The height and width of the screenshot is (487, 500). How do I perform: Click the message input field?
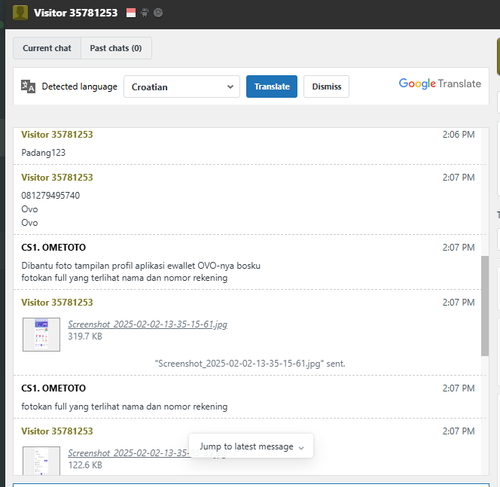click(x=251, y=485)
